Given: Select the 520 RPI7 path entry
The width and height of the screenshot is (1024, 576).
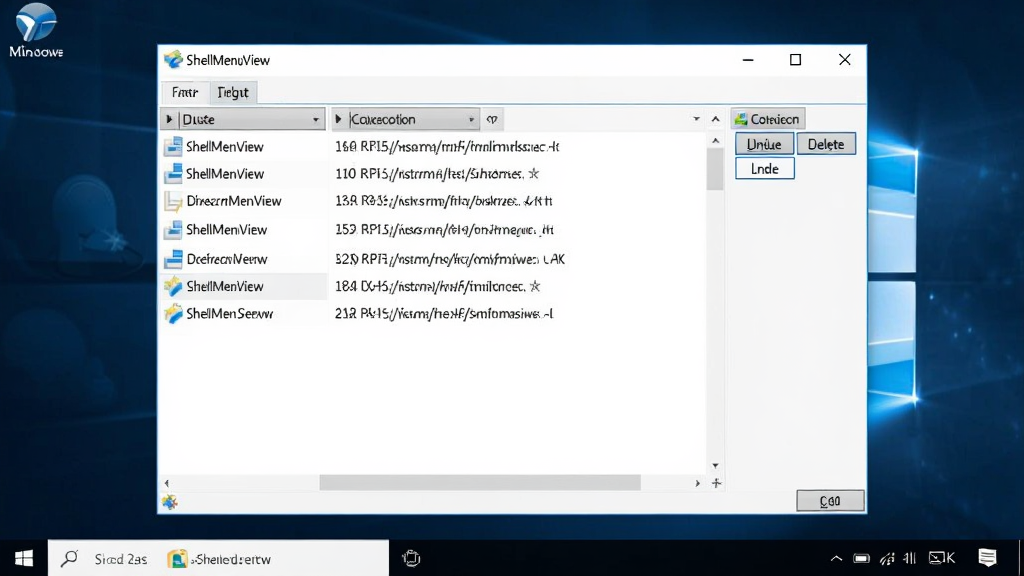Looking at the screenshot, I should [449, 259].
